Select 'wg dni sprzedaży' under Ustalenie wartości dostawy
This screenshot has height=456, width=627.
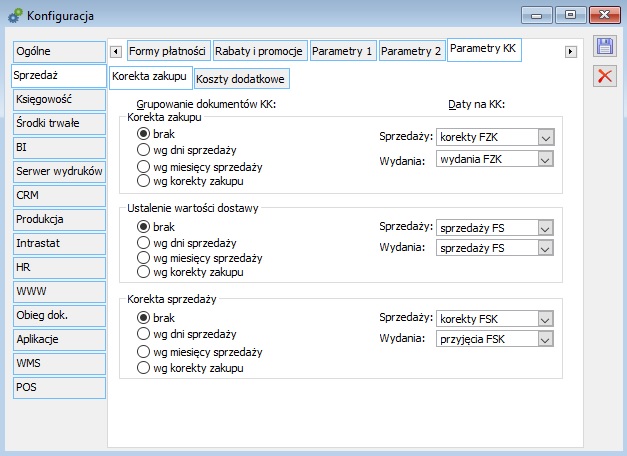[187, 243]
